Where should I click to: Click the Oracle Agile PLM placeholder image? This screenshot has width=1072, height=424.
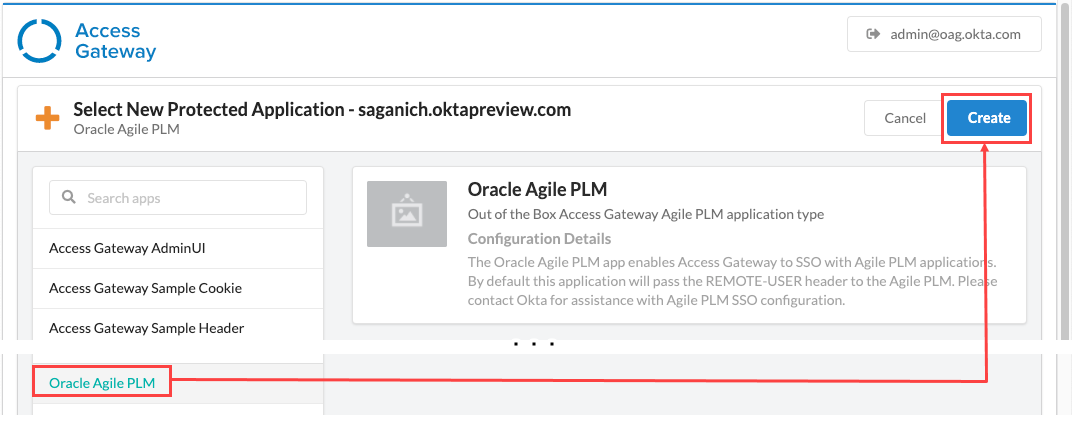(x=407, y=214)
